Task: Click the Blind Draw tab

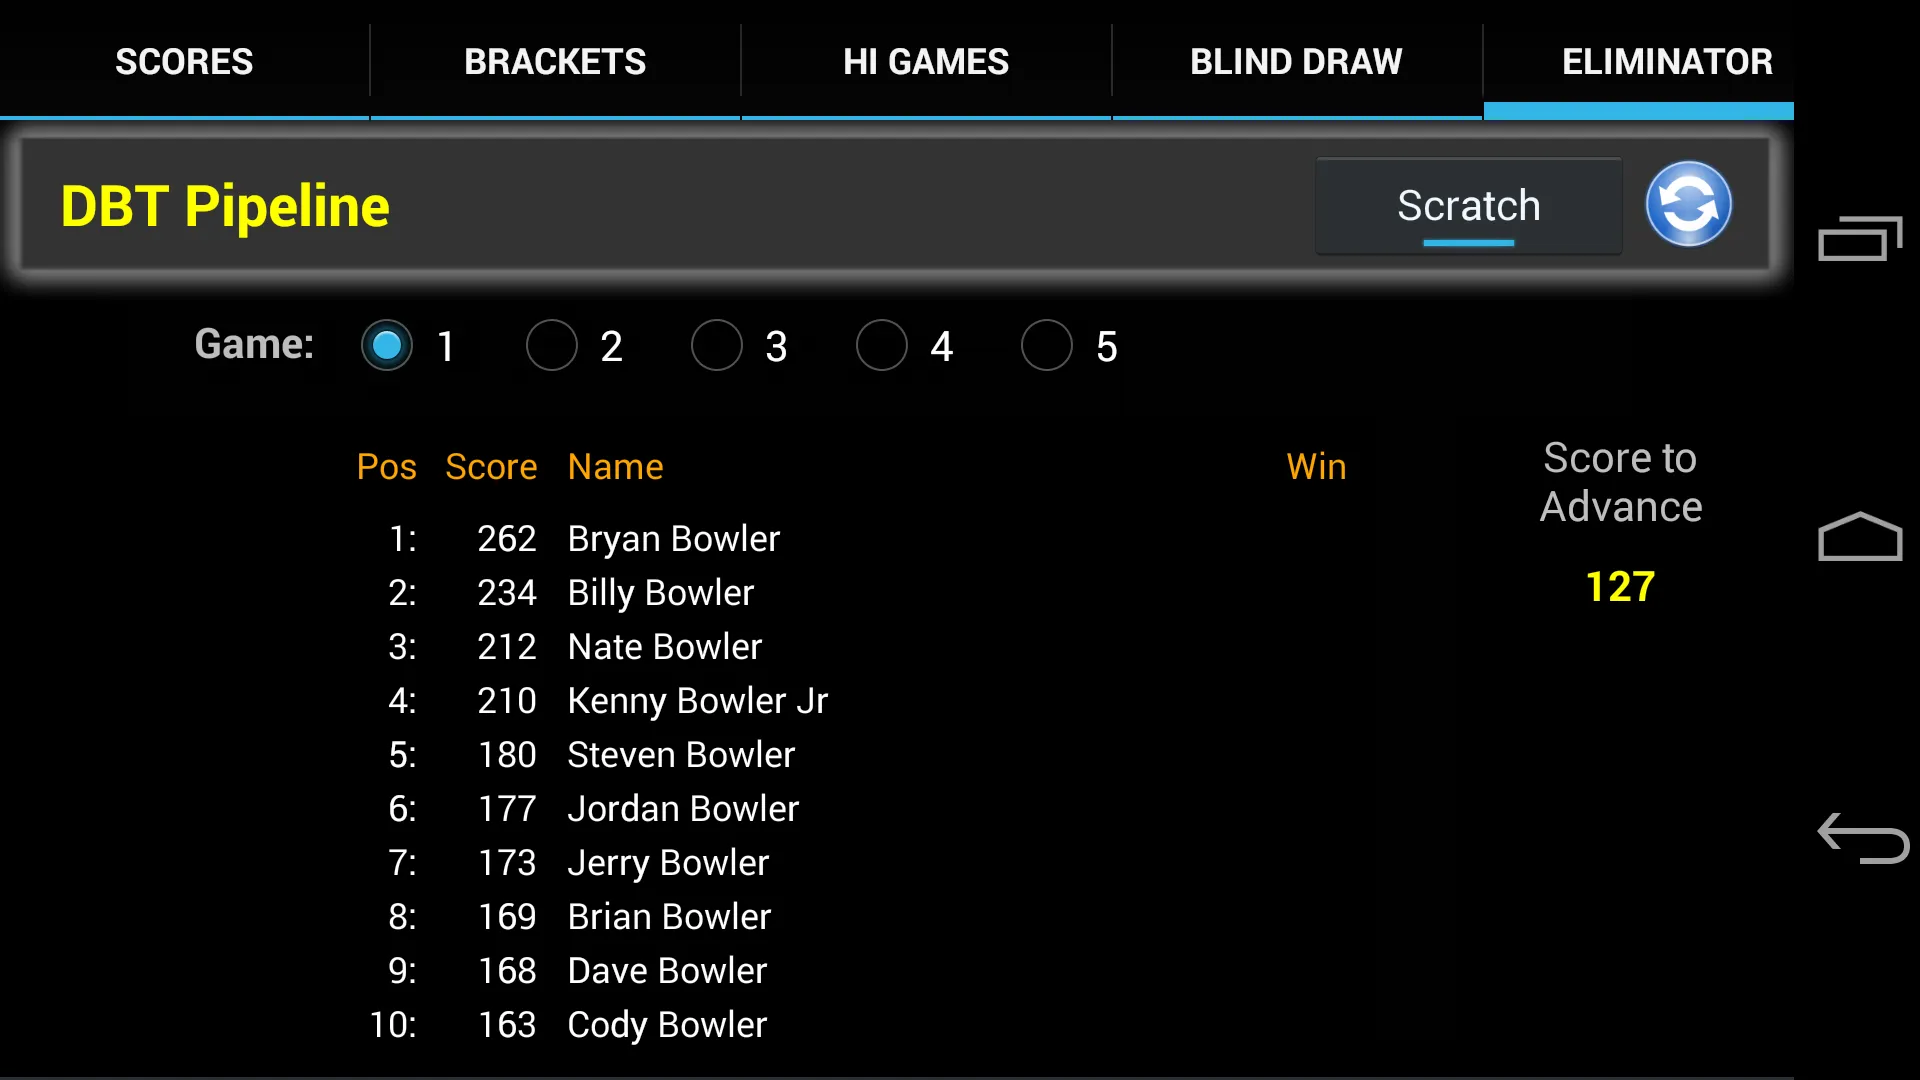Action: point(1296,61)
